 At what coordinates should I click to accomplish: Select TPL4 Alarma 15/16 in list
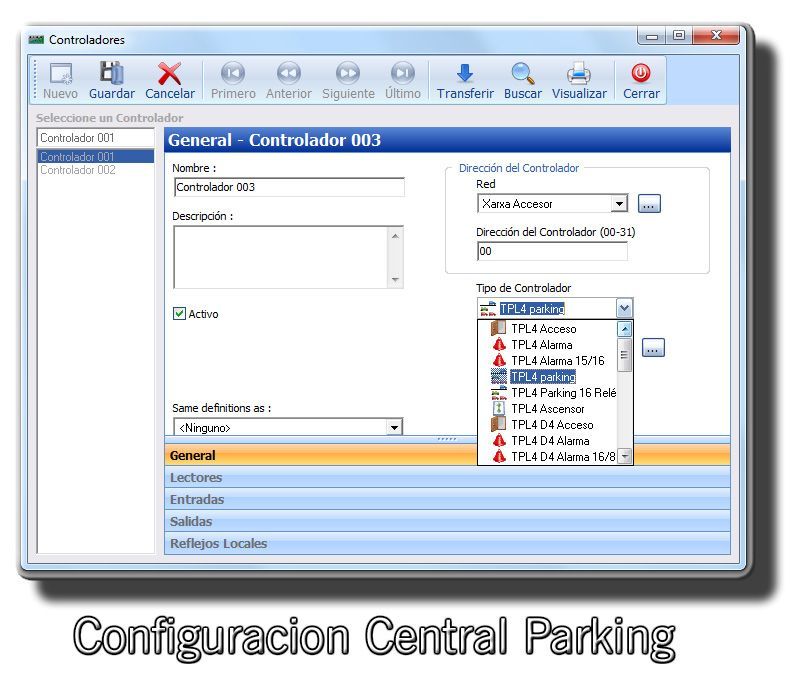[547, 361]
